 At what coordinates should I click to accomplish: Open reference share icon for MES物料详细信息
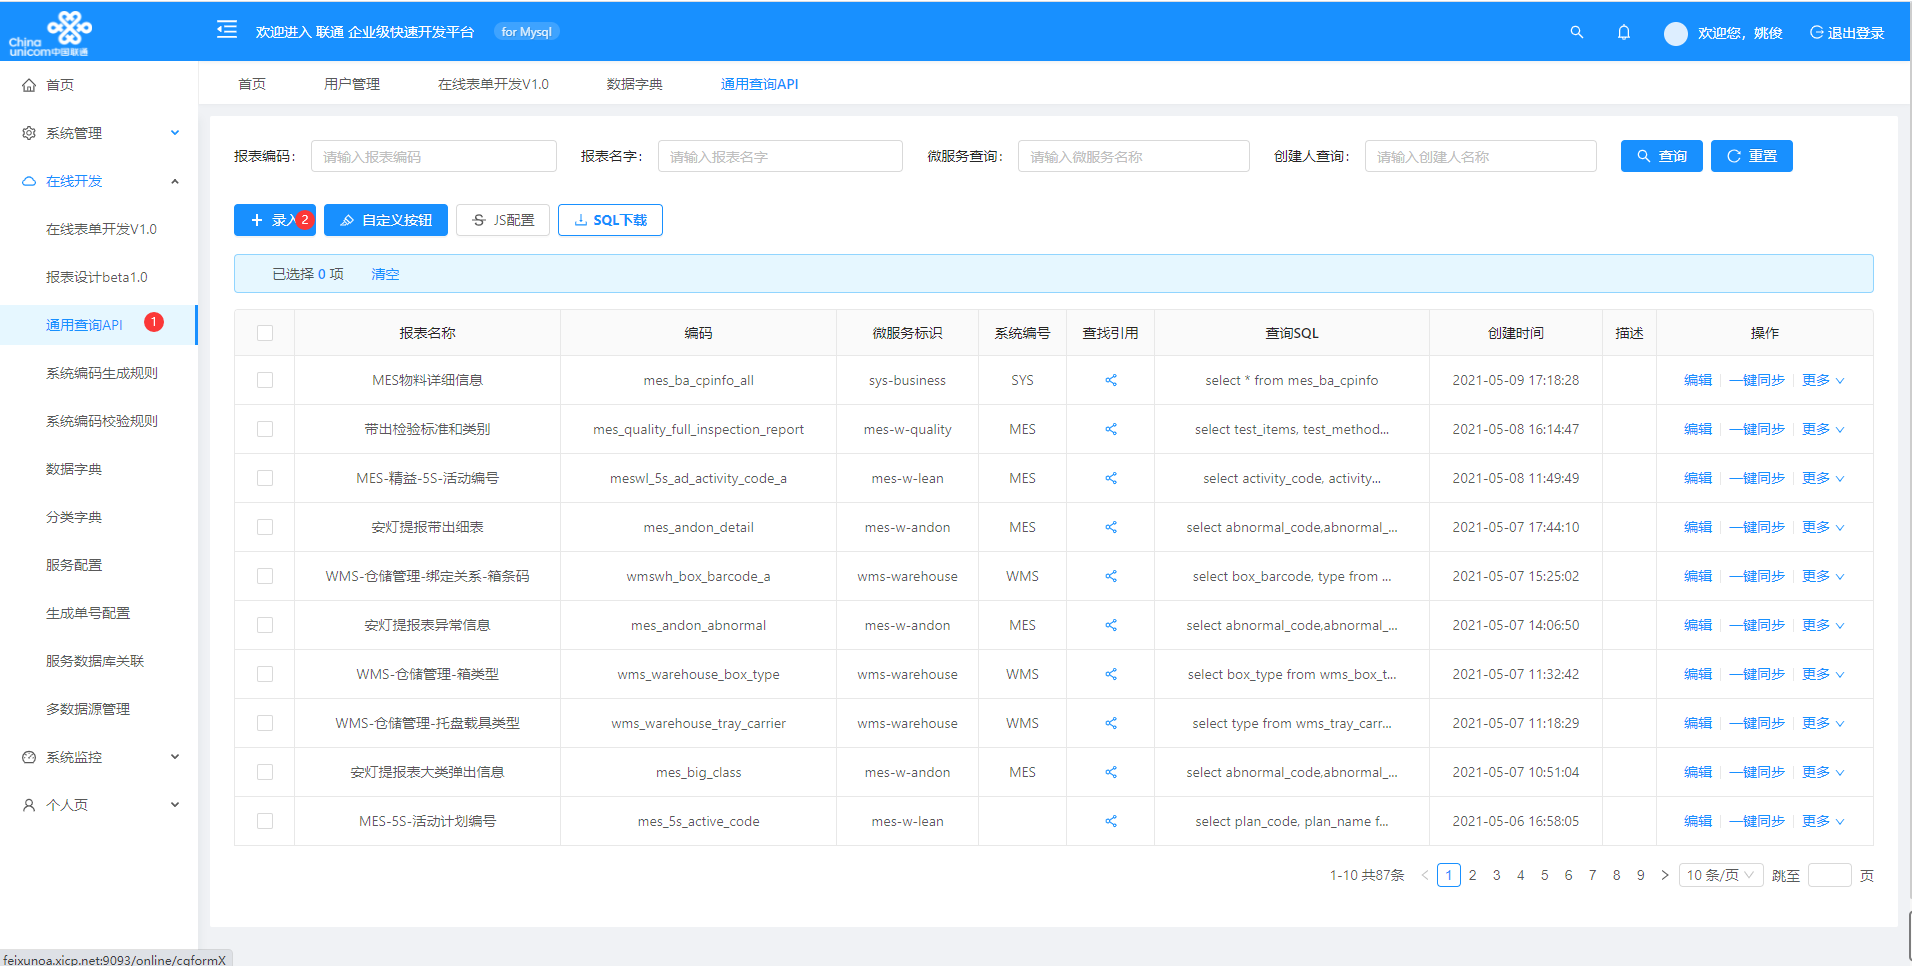click(x=1110, y=380)
